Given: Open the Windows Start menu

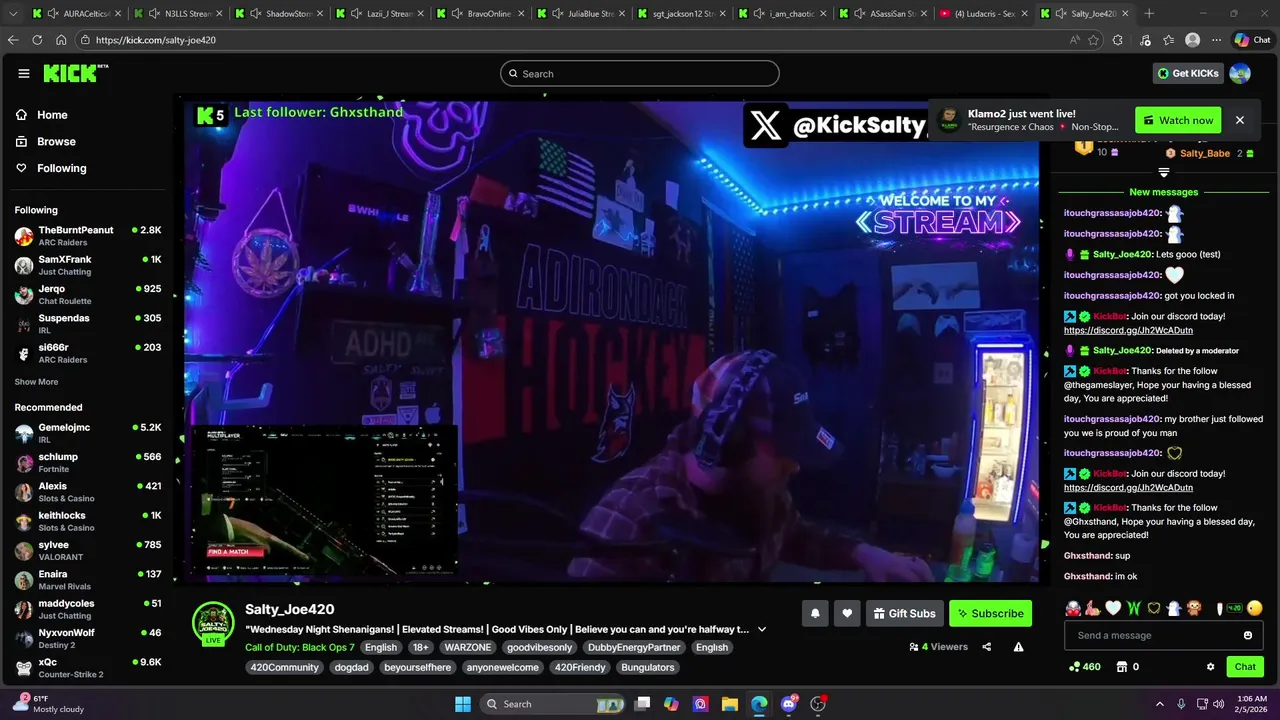Looking at the screenshot, I should 463,704.
